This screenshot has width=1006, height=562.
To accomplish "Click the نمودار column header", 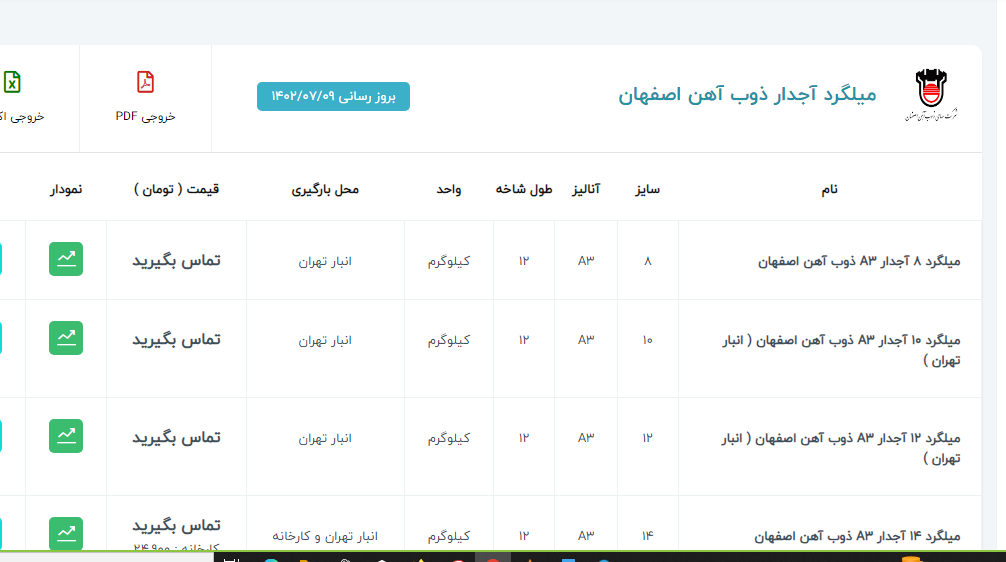I will click(x=66, y=188).
